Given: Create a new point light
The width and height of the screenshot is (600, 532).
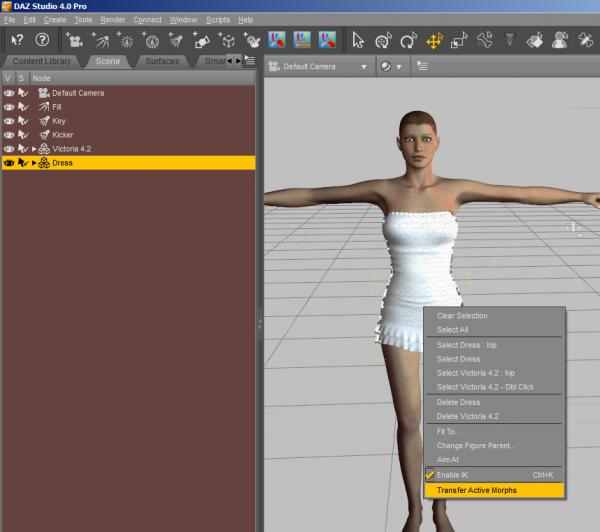Looking at the screenshot, I should 126,40.
